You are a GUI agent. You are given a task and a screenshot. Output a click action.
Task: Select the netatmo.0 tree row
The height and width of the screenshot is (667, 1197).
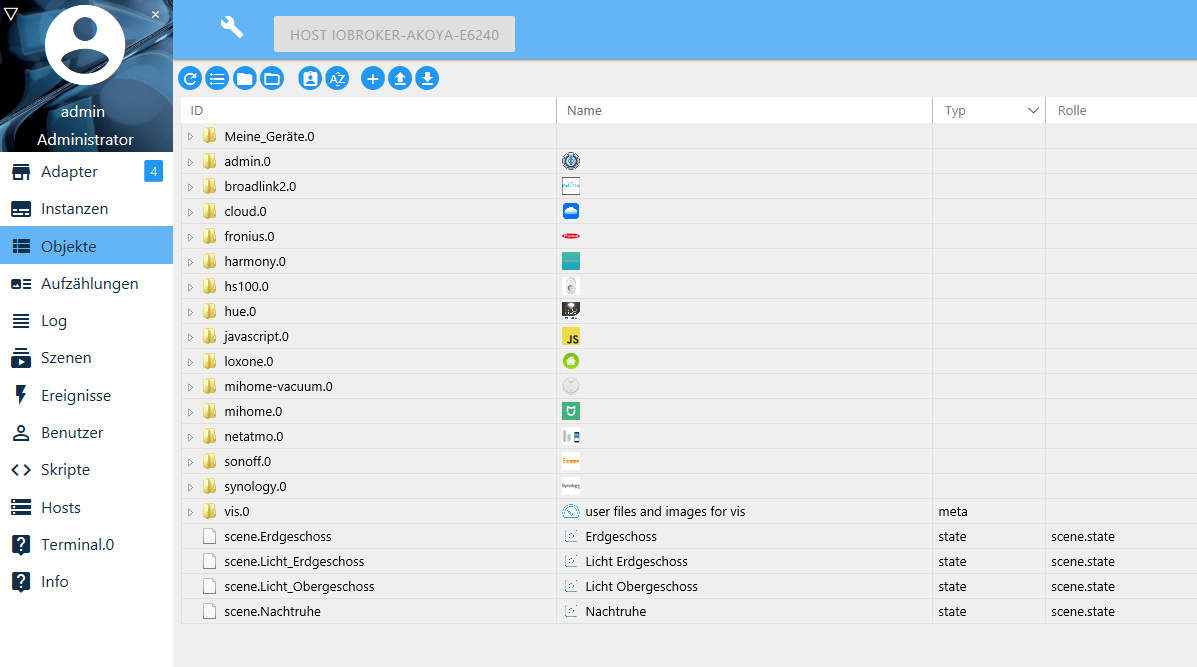(689, 437)
